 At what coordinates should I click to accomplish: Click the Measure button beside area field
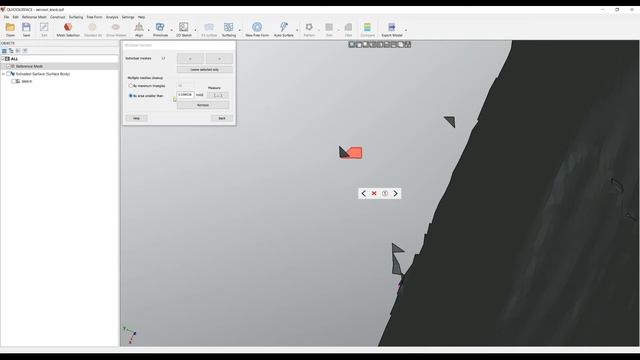click(218, 96)
